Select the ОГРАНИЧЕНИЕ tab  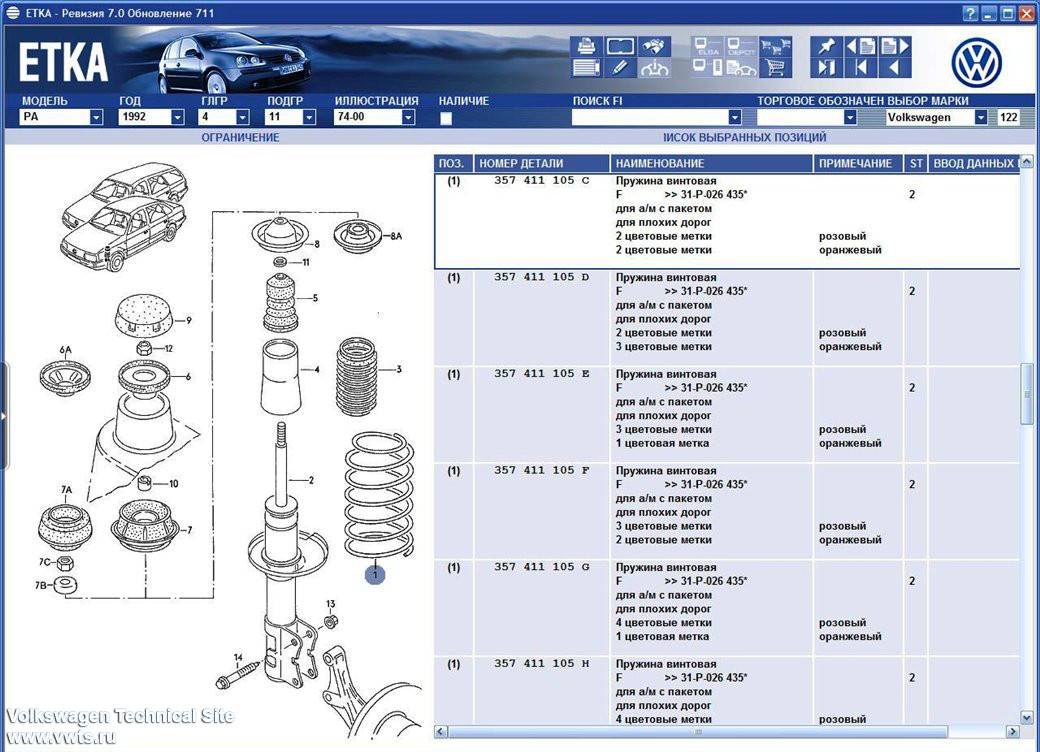tap(240, 137)
